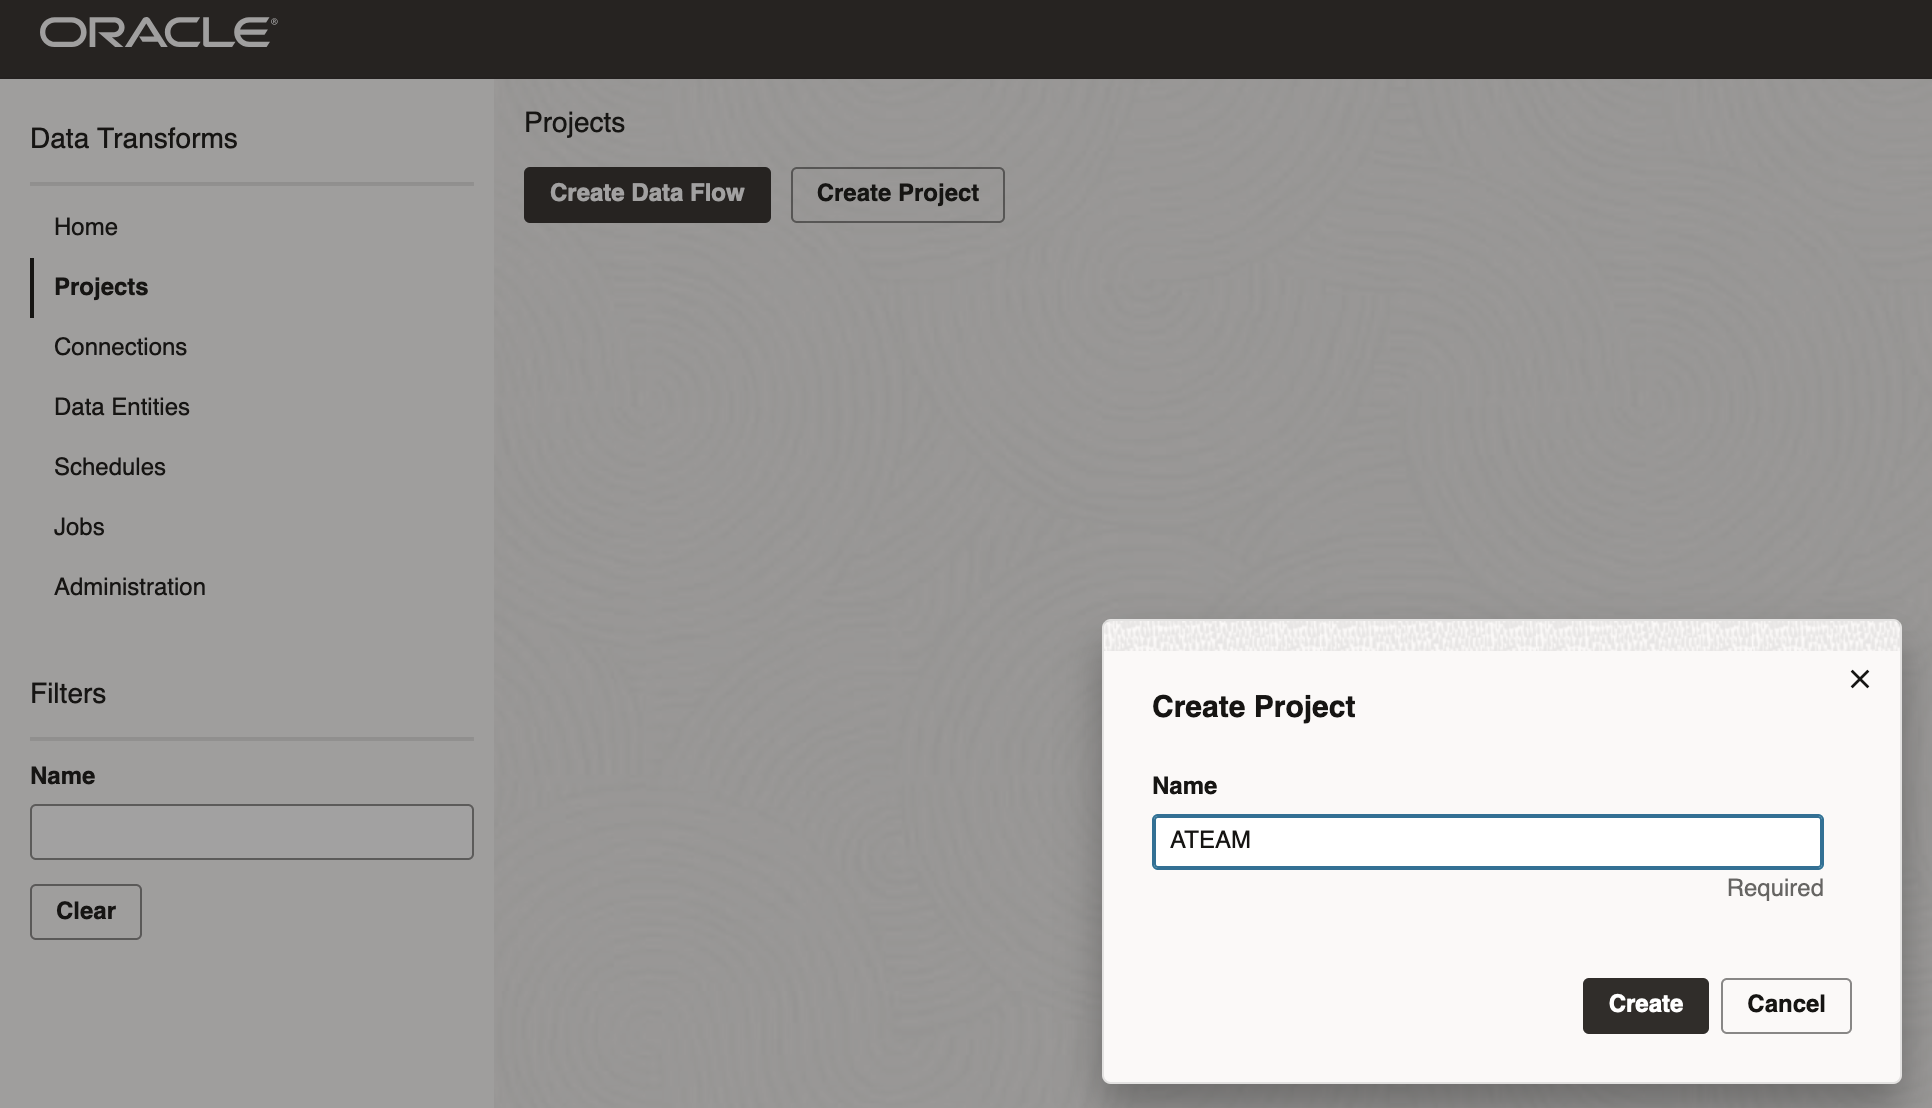
Task: Open the Administration panel
Action: tap(129, 587)
